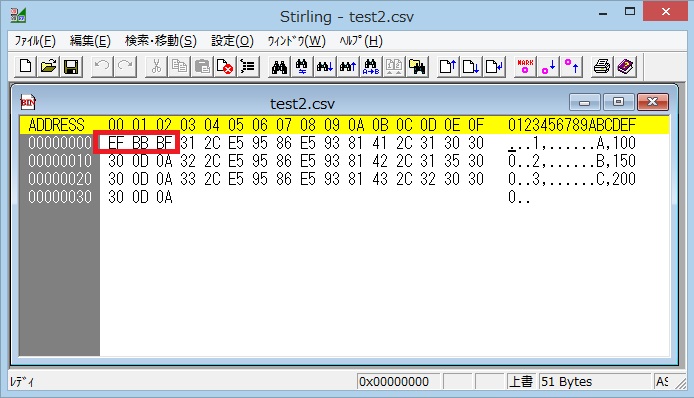Click byte 43 in third hex row
The width and height of the screenshot is (694, 398).
tap(380, 179)
